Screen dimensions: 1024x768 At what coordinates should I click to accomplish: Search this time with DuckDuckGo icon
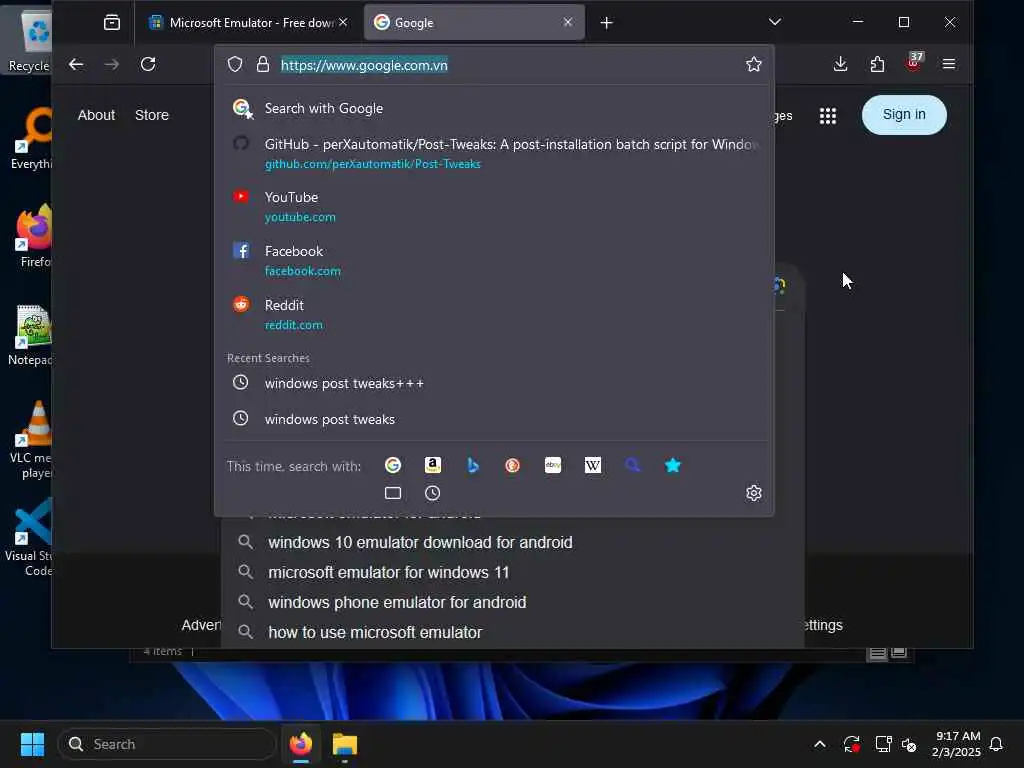[513, 465]
